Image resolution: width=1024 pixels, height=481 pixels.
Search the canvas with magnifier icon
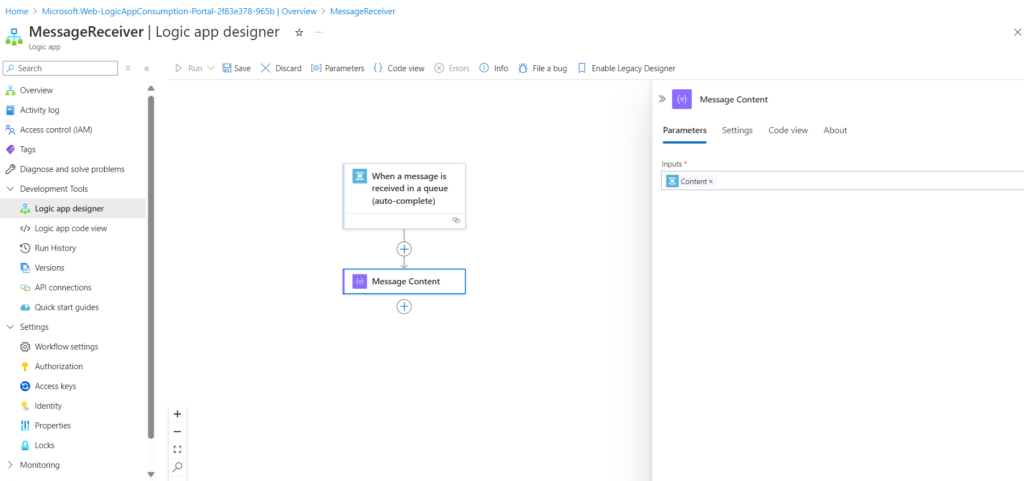coord(177,467)
